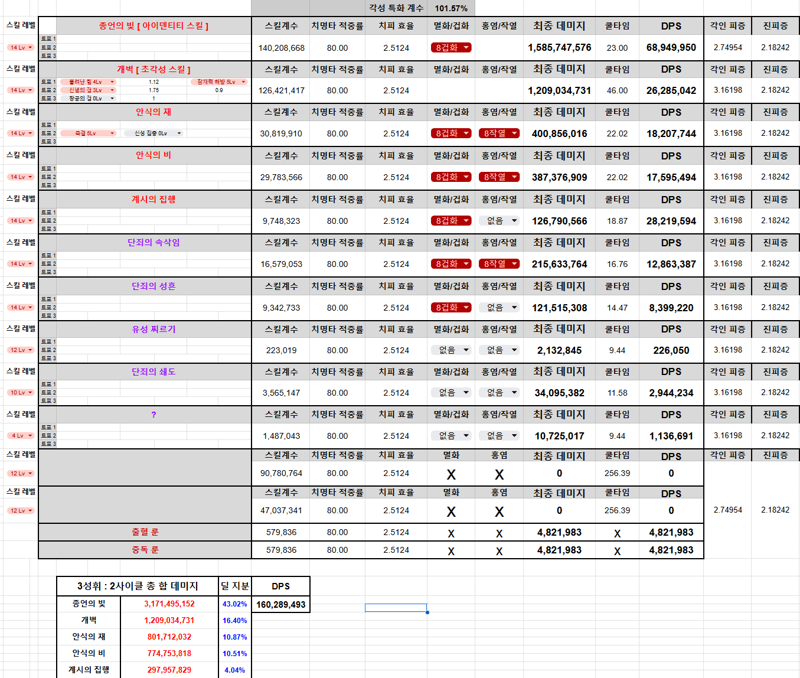Click damage share cell 16.40%
Viewport: 800px width, 678px height.
coord(235,620)
